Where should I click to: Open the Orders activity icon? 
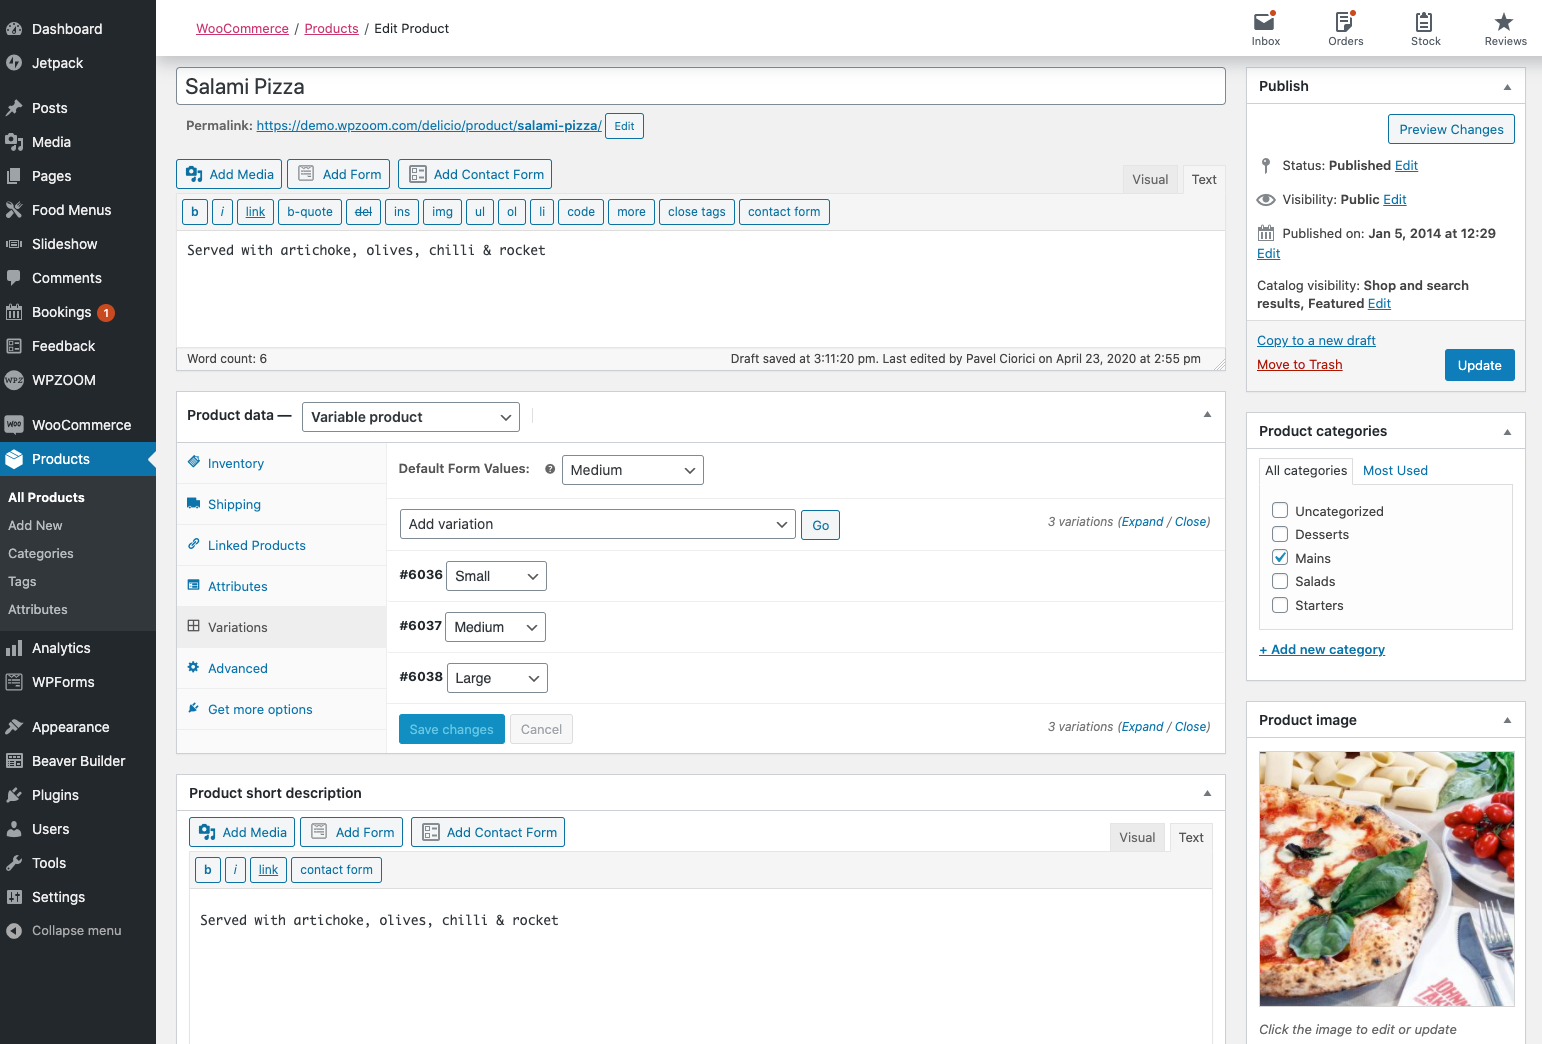1345,28
